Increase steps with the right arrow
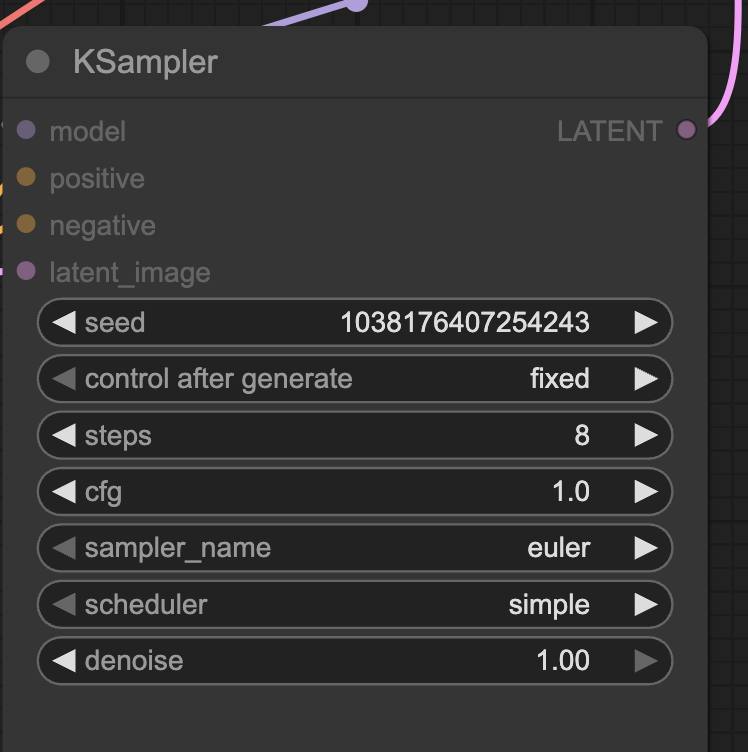748x752 pixels. [x=646, y=435]
